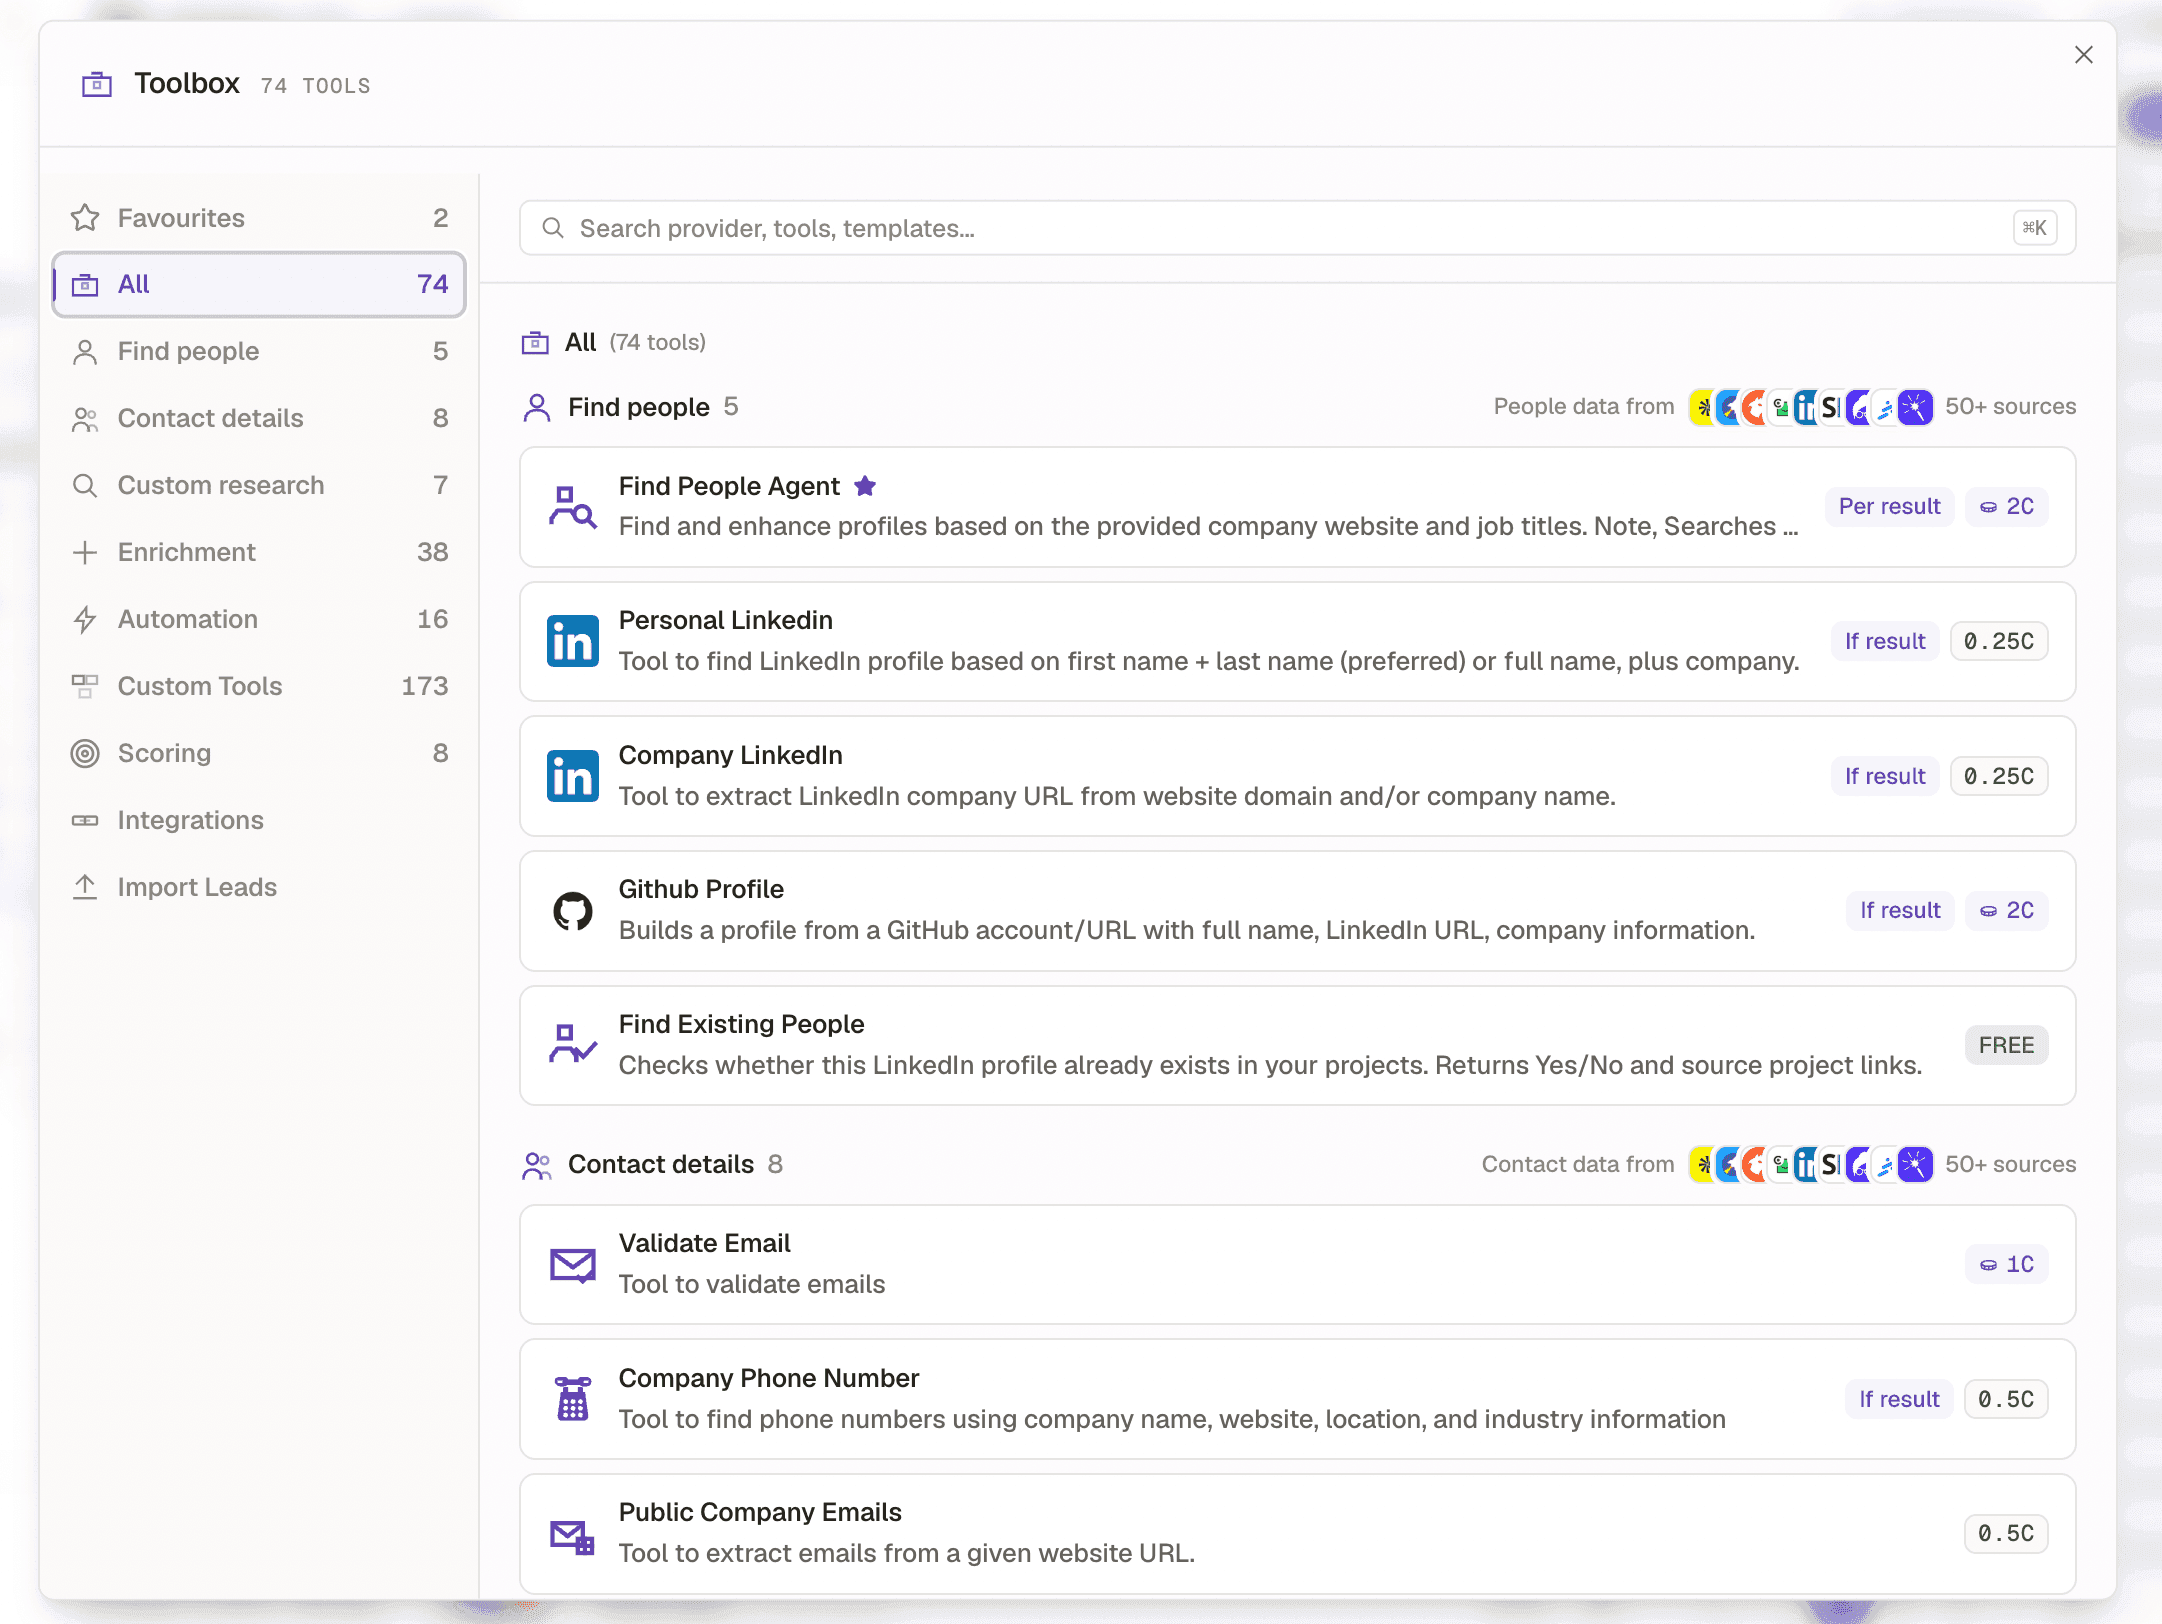The image size is (2162, 1624).
Task: Click the 74 TOOLS label in header
Action: (315, 87)
